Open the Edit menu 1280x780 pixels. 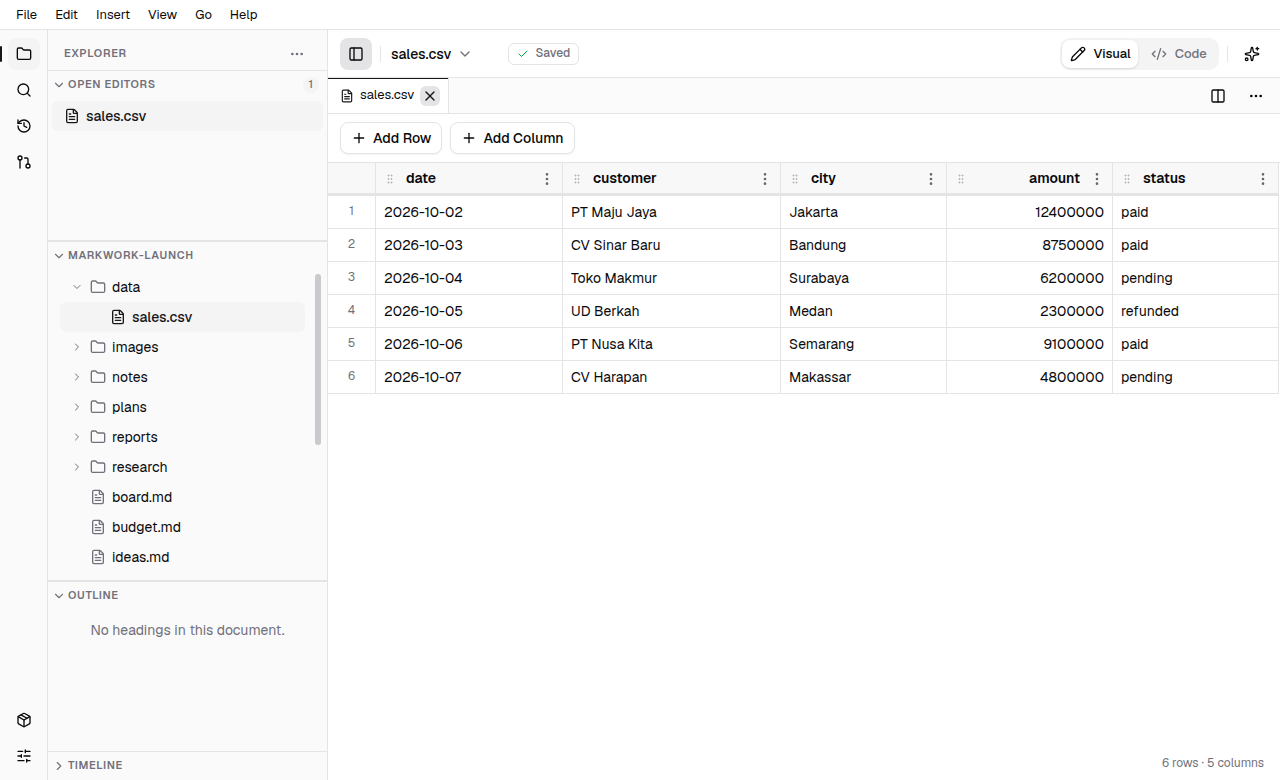click(66, 15)
